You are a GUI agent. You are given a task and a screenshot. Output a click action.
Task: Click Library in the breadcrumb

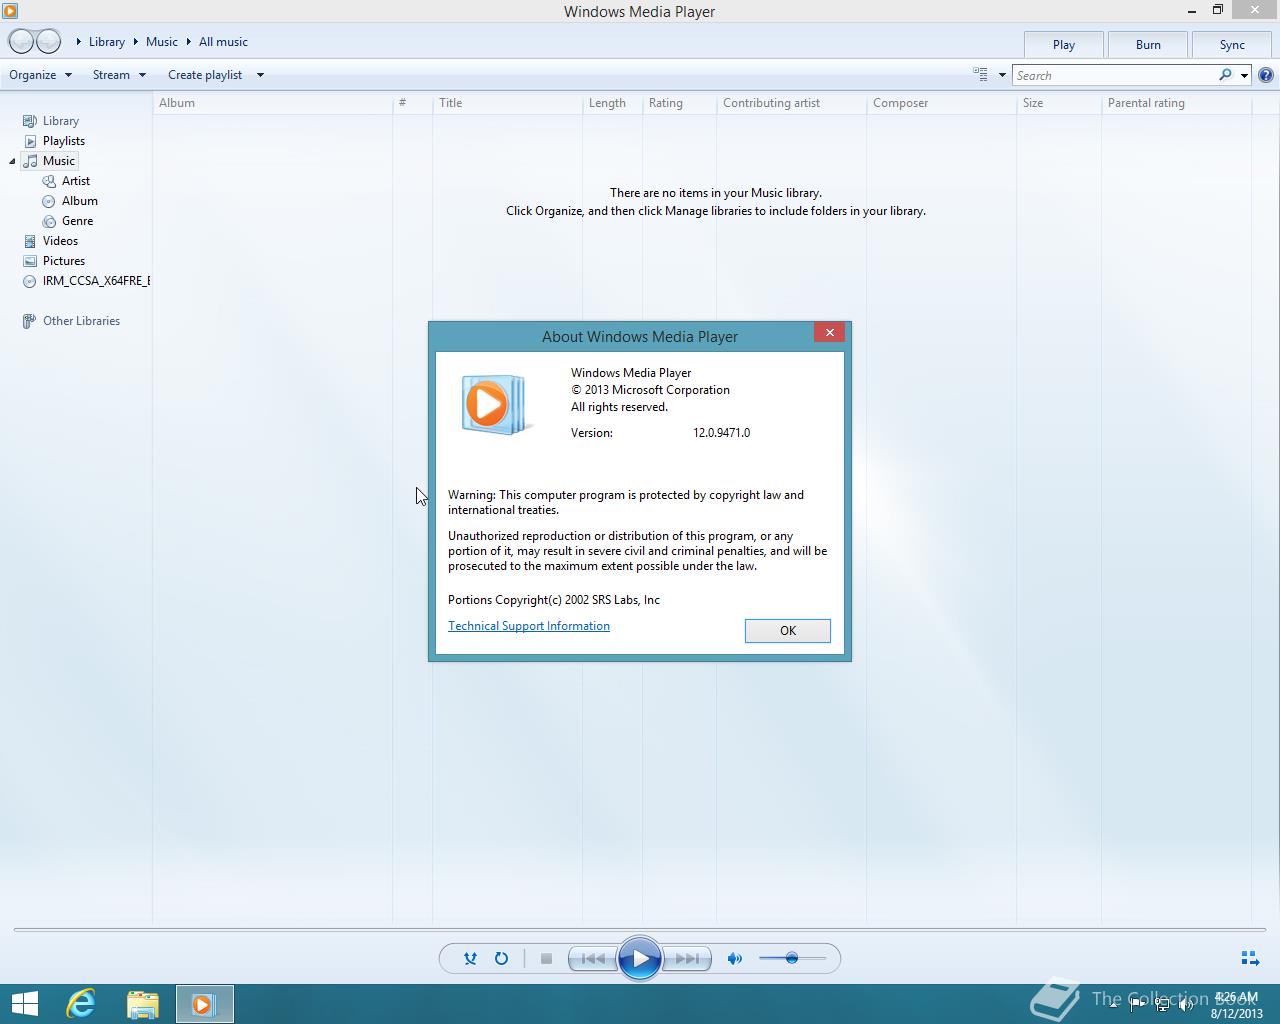pos(107,42)
